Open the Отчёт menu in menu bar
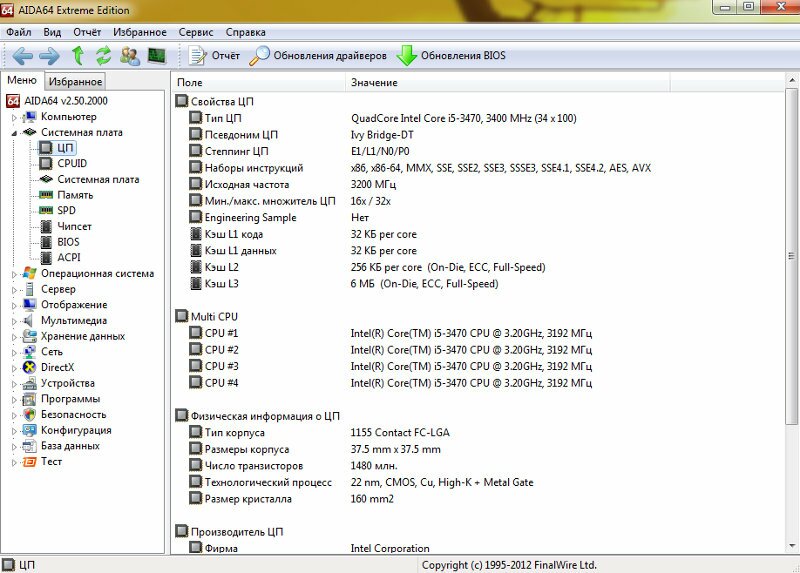 click(x=87, y=32)
